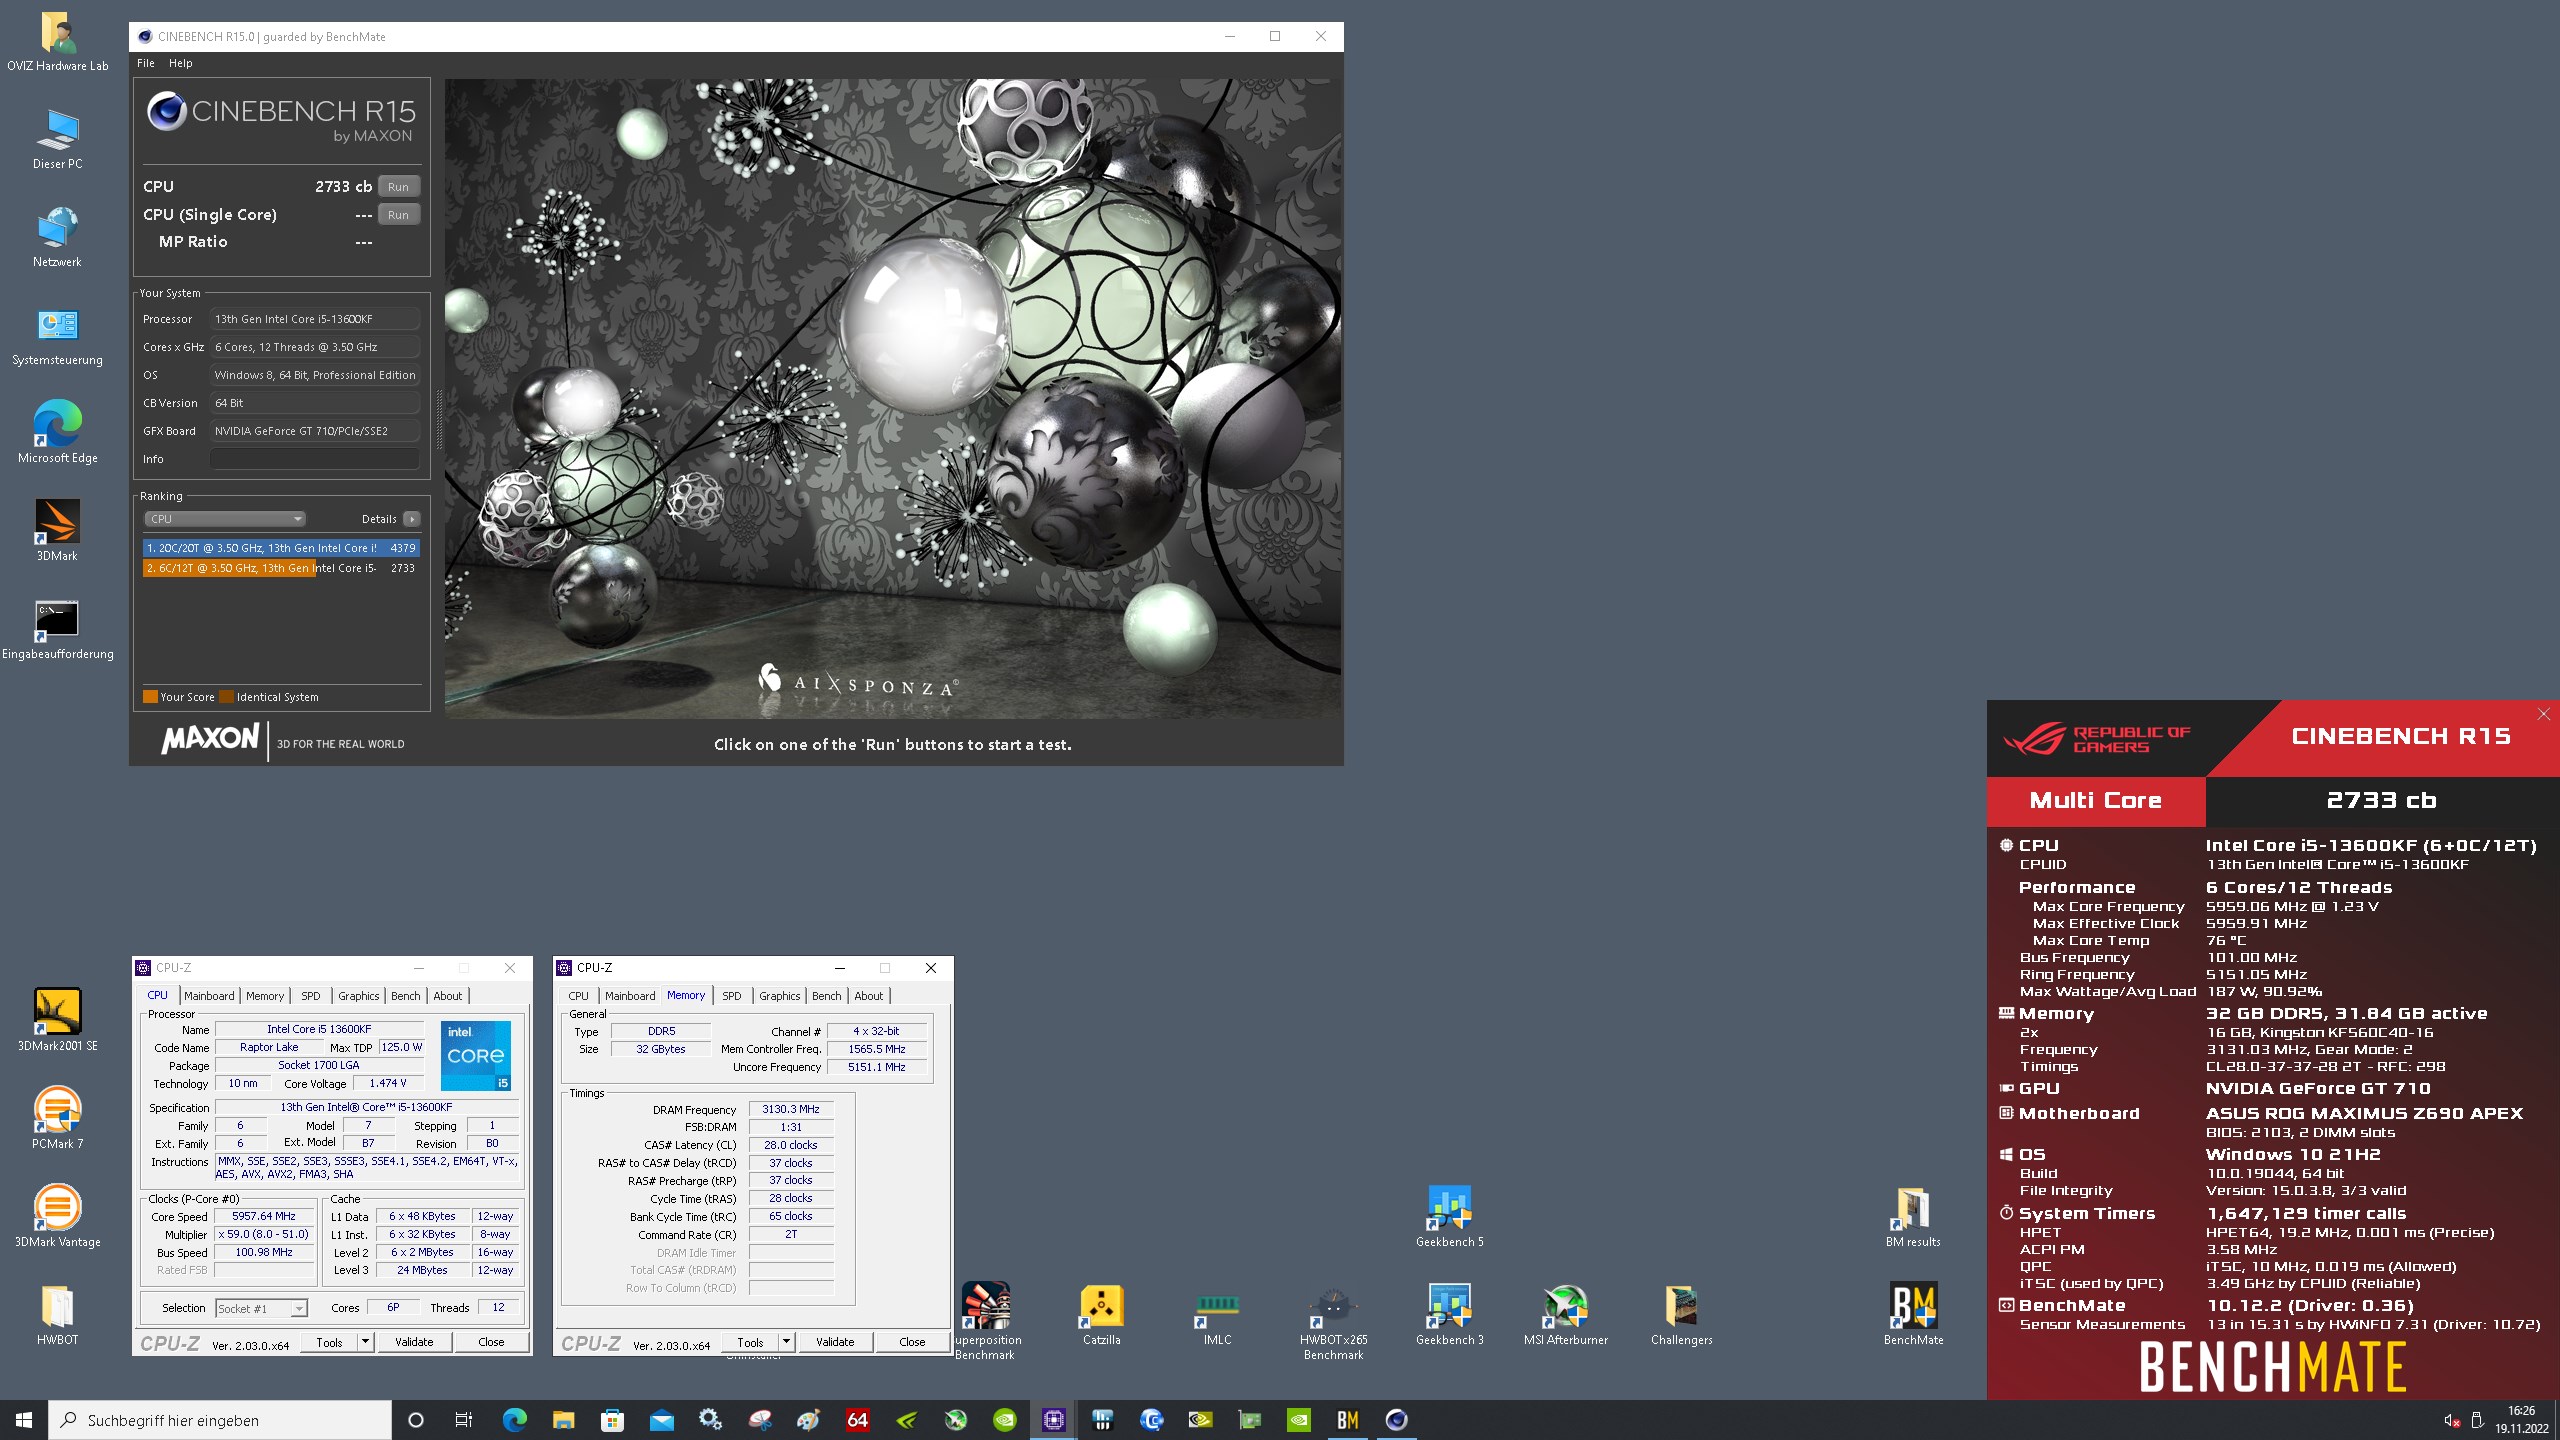Open the CPU ranking dropdown in Cinebench
2560x1440 pixels.
point(225,519)
